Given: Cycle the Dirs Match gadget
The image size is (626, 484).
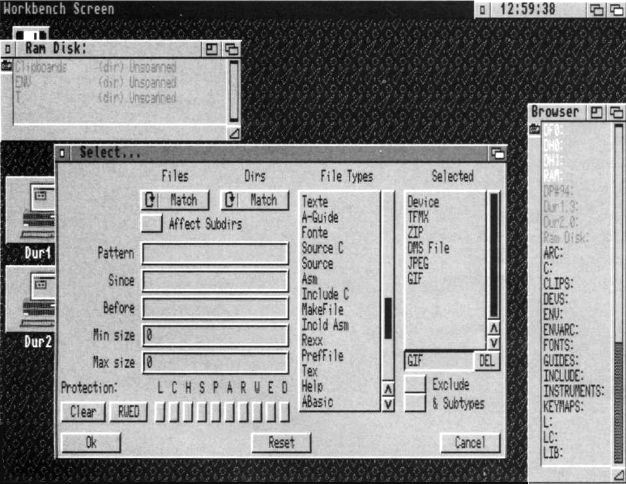Looking at the screenshot, I should click(255, 200).
